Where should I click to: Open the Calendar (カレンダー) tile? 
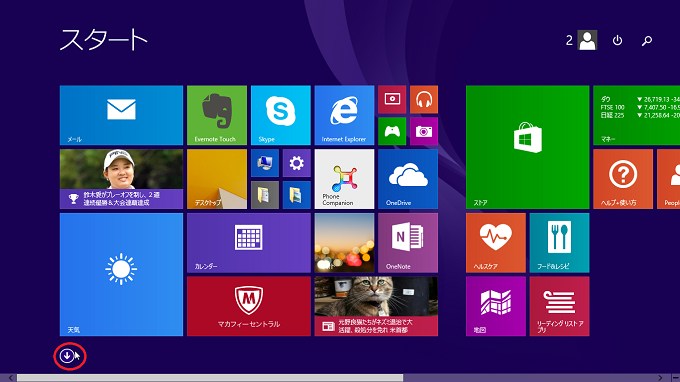click(x=249, y=243)
